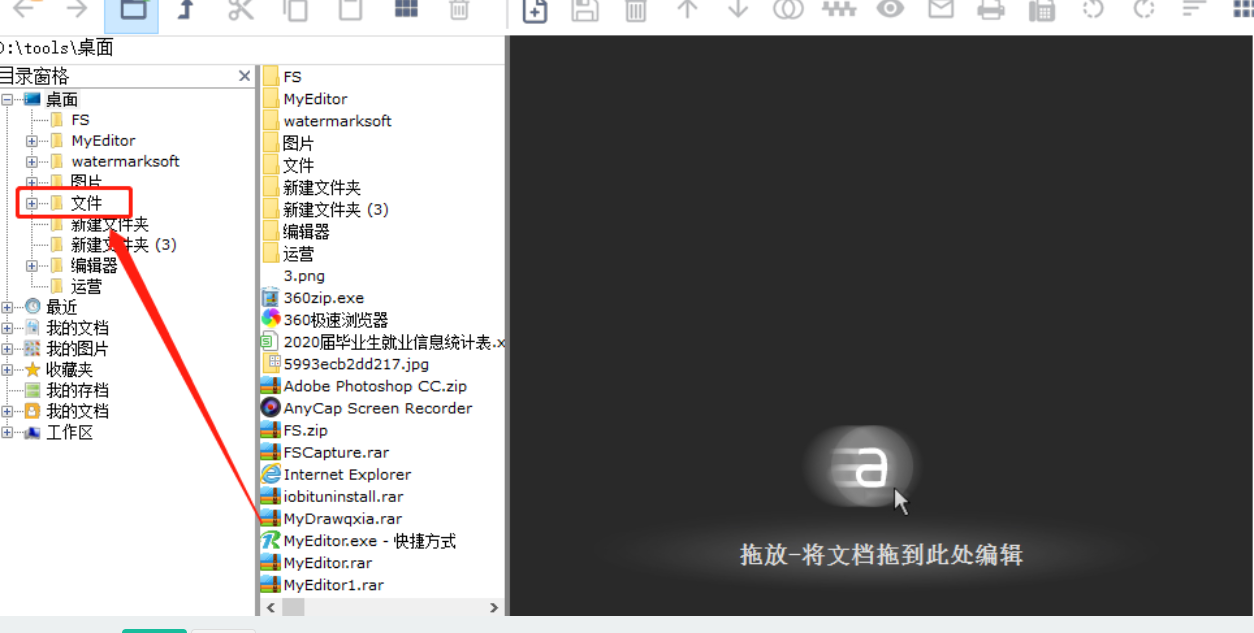Select MyEditor.exe - 快捷方式 entry

point(358,541)
